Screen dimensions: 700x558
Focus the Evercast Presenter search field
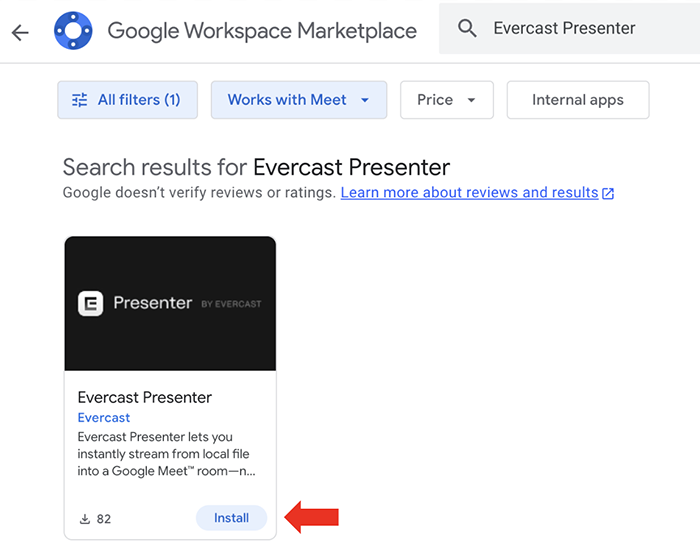569,29
